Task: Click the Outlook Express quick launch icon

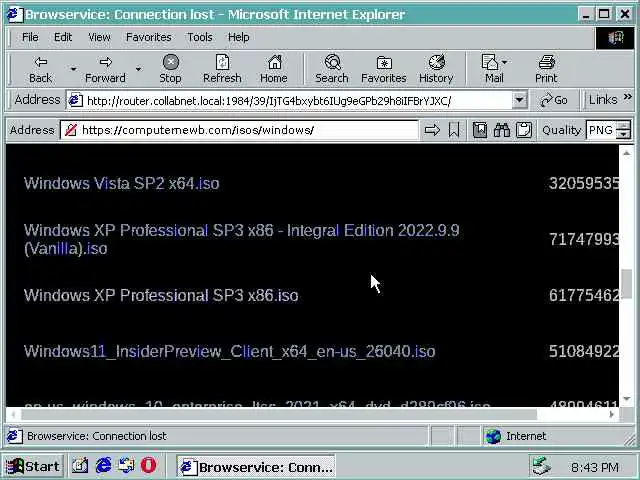Action: (126, 466)
